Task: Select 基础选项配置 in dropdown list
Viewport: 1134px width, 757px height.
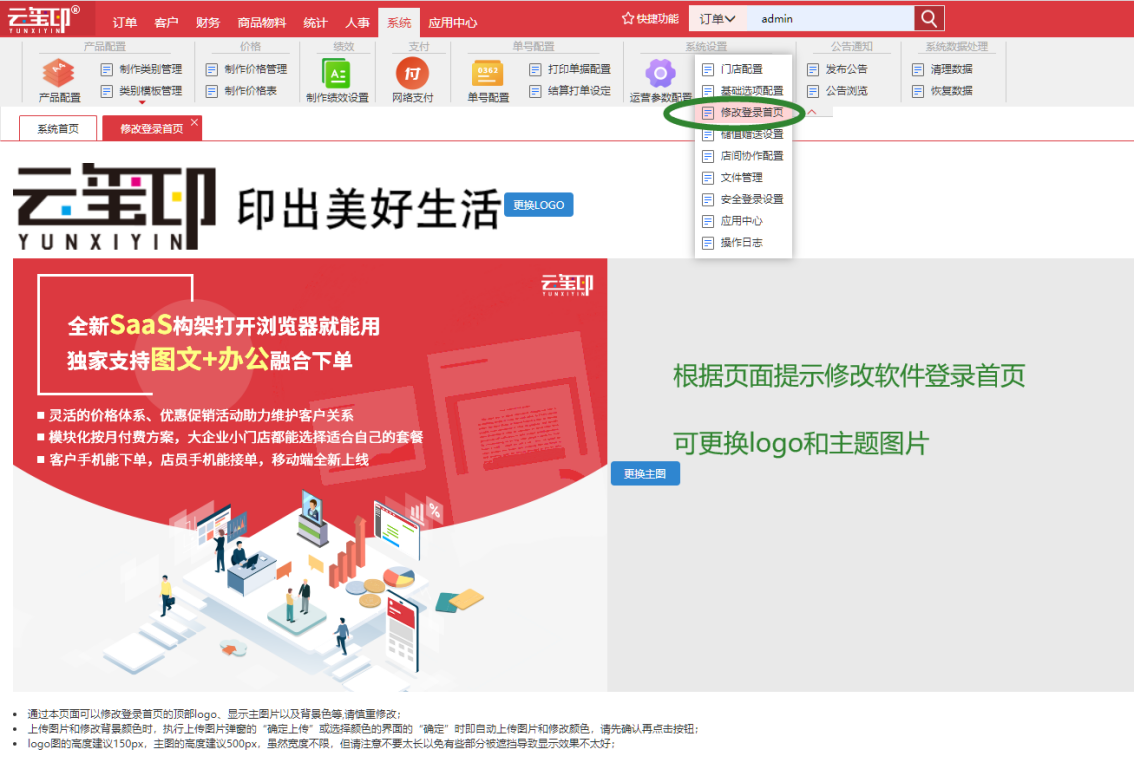Action: coord(743,91)
